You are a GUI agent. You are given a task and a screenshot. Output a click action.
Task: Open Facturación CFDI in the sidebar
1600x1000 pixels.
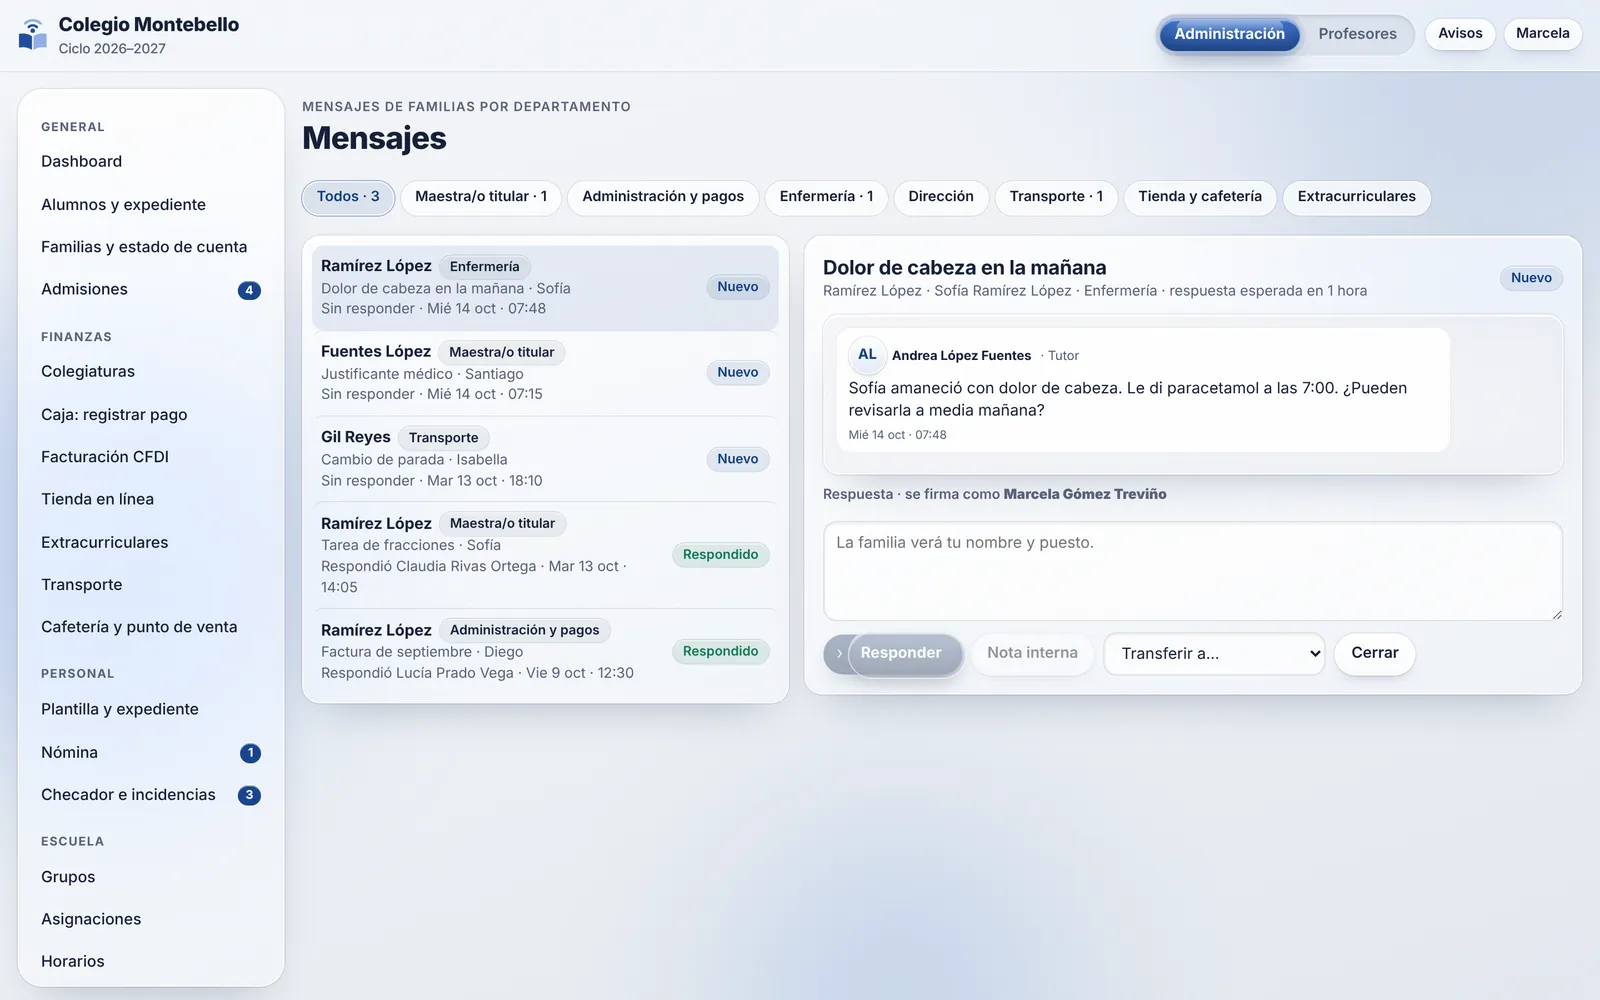[x=105, y=457]
